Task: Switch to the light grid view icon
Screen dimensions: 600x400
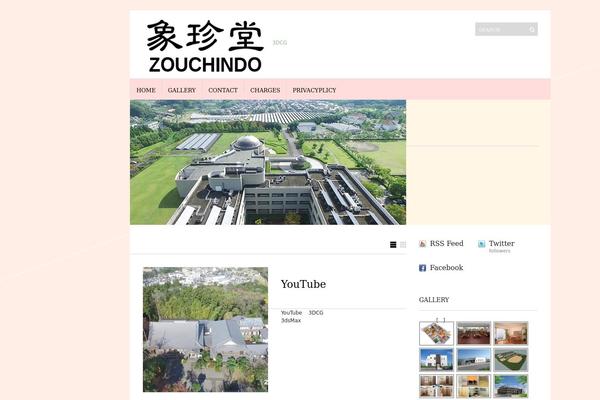Action: pyautogui.click(x=403, y=245)
